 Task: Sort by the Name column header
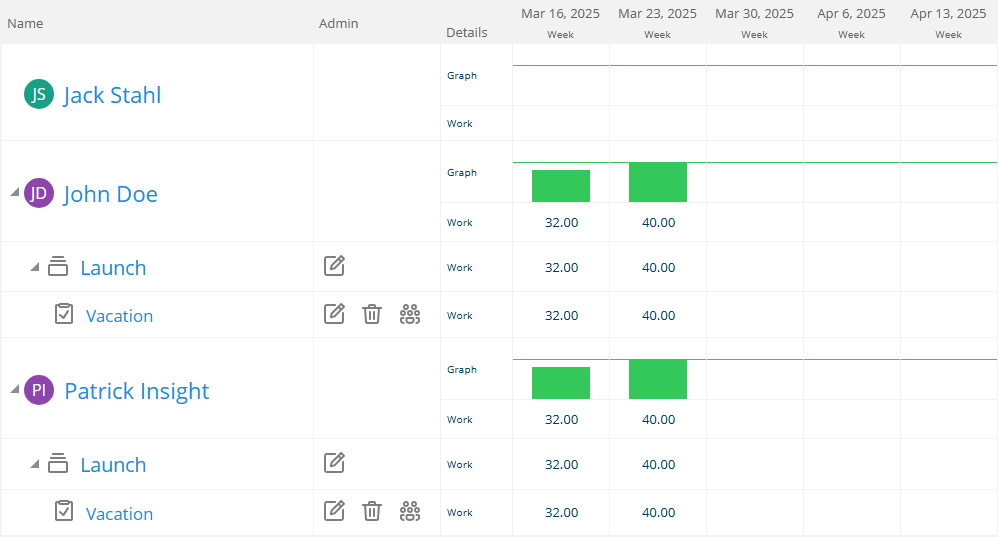(x=25, y=24)
